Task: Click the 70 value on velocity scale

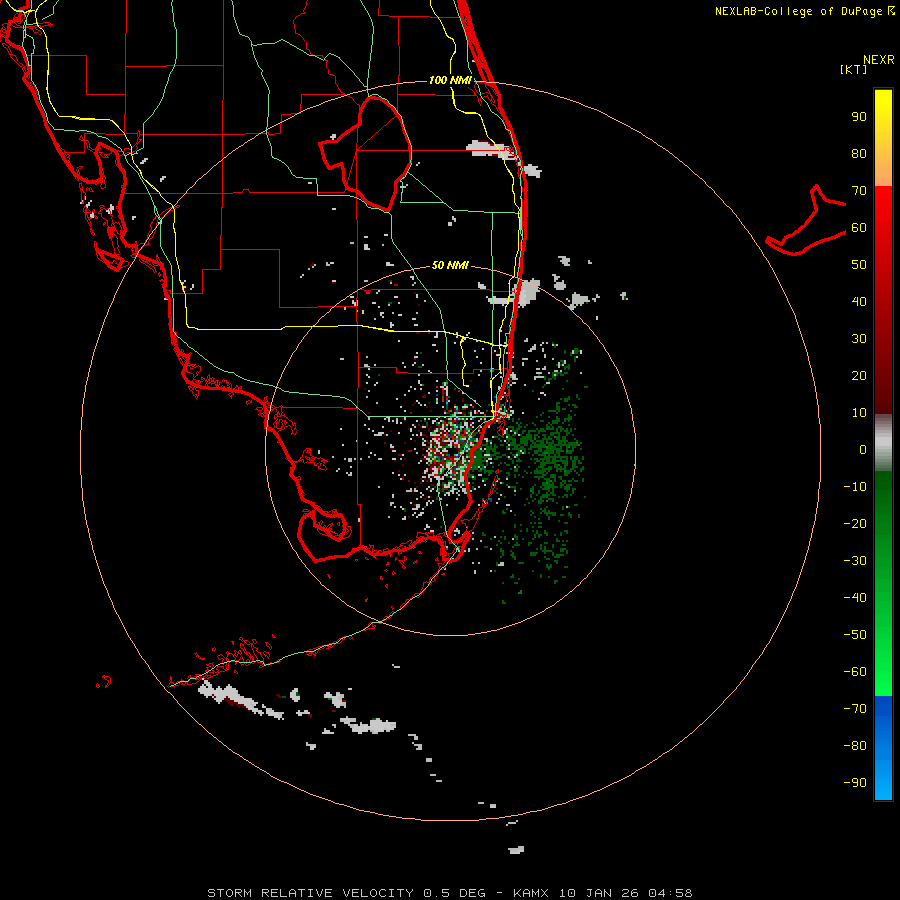Action: click(859, 191)
